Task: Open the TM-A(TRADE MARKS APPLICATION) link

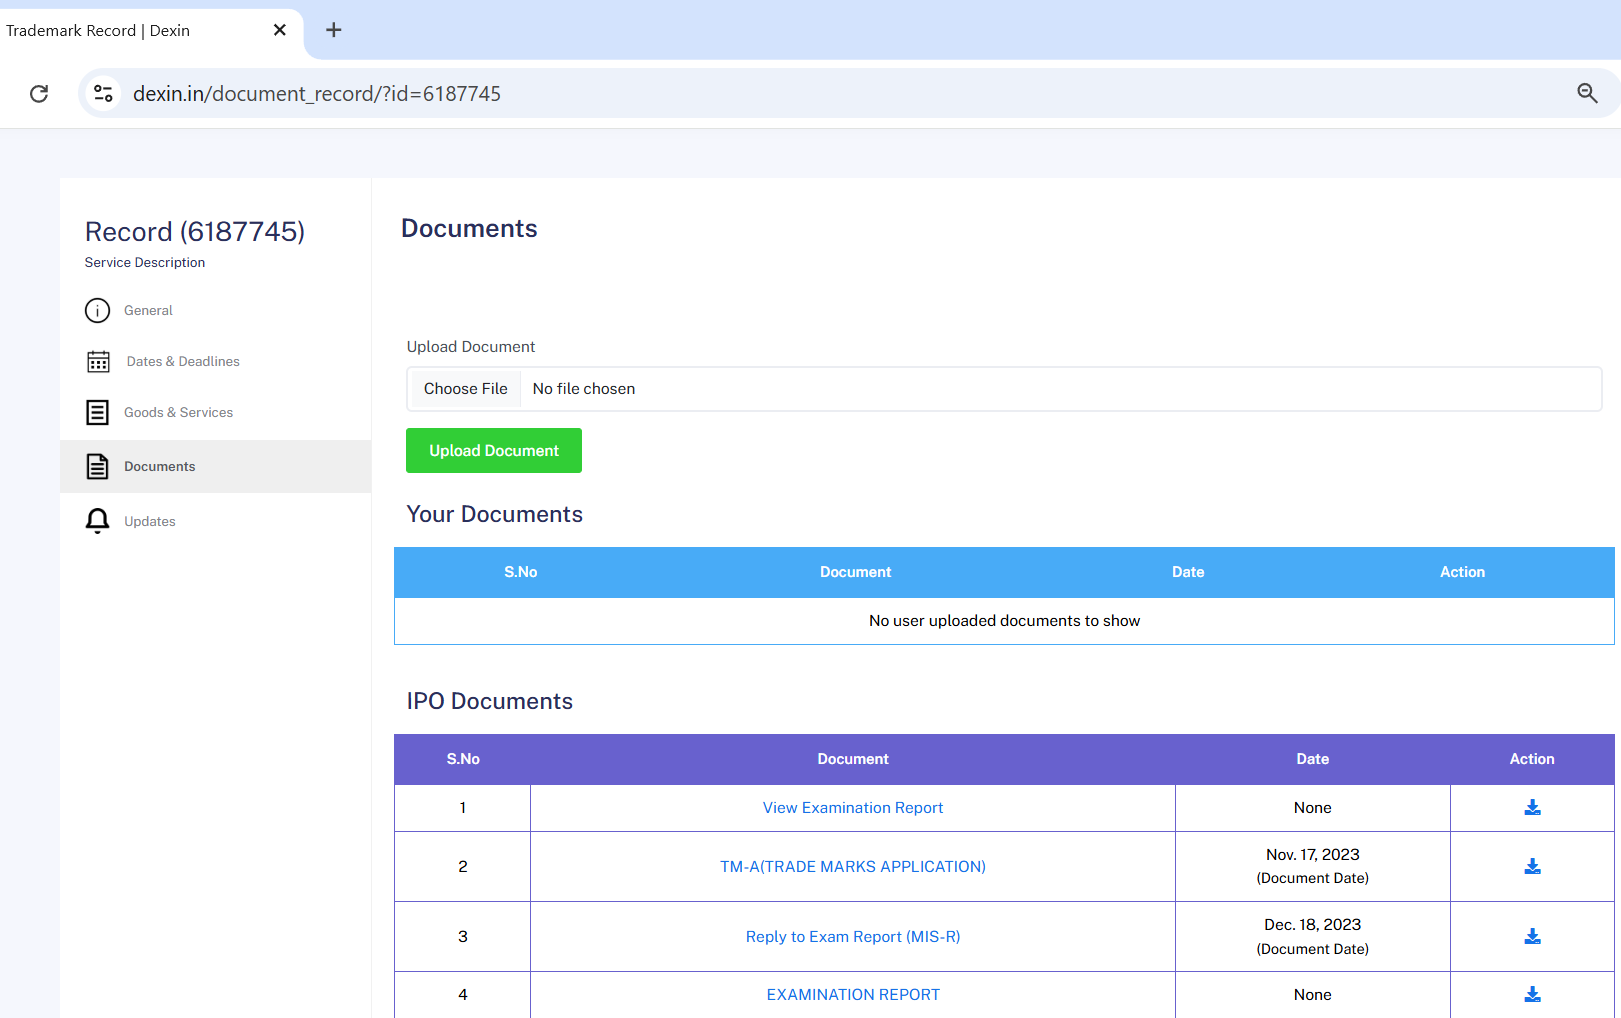Action: [x=852, y=866]
